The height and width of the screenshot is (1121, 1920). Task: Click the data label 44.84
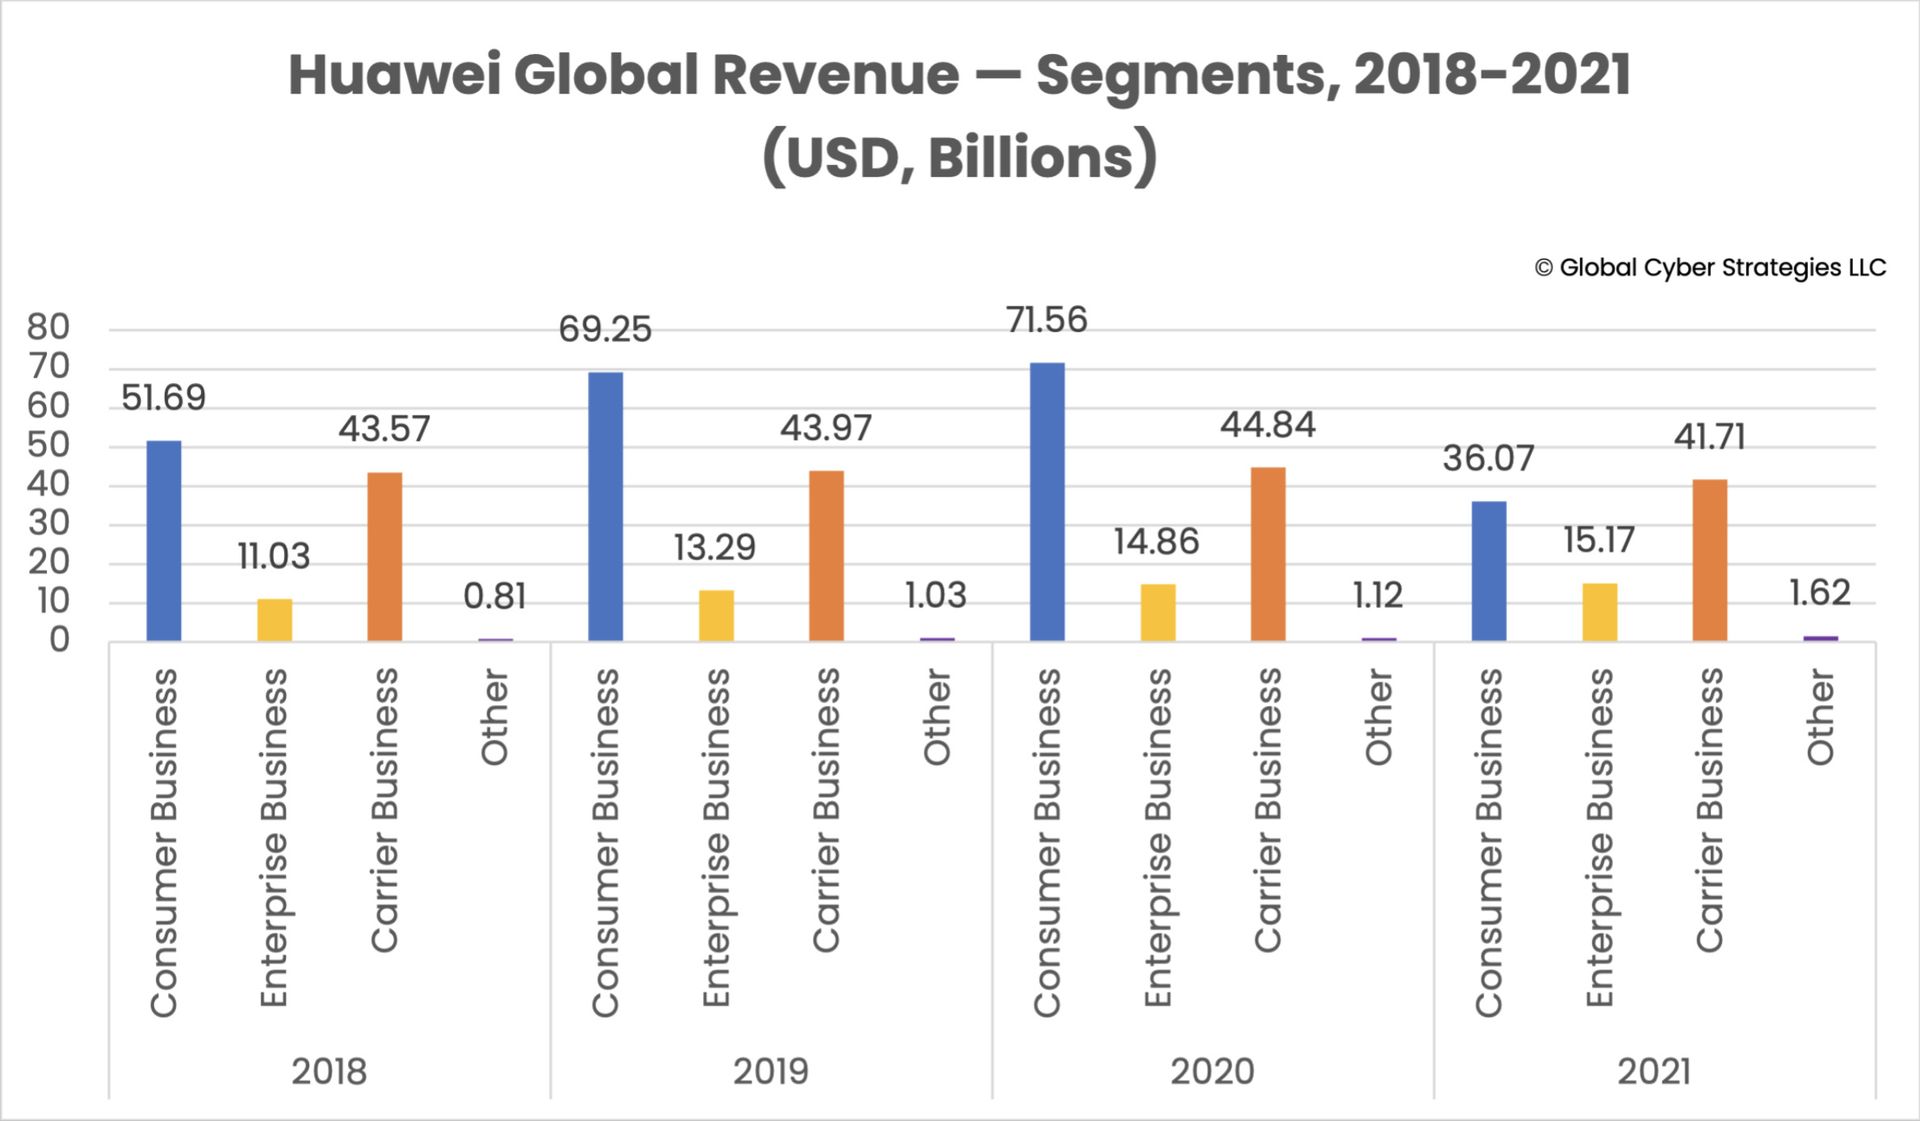pos(1268,425)
